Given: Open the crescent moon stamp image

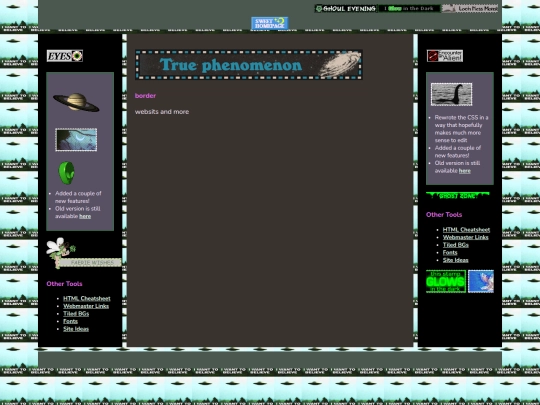Looking at the screenshot, I should click(x=76, y=140).
